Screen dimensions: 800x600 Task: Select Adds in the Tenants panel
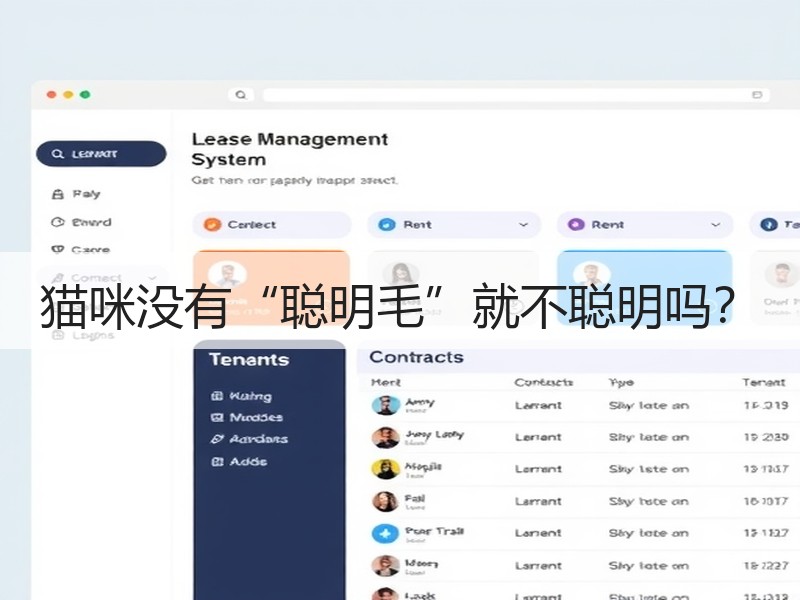[248, 462]
